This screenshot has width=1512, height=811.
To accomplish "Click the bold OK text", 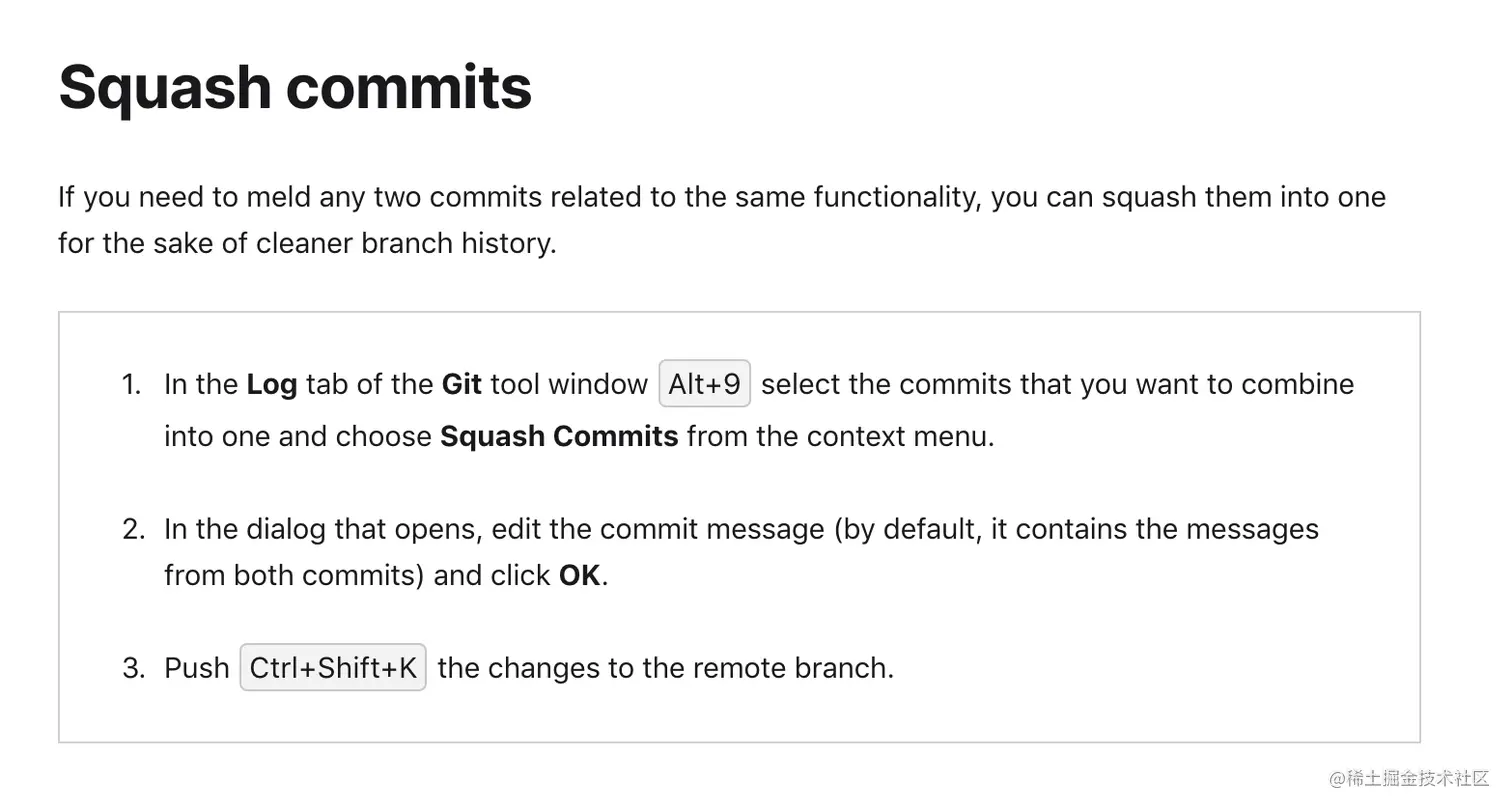I will pyautogui.click(x=579, y=576).
